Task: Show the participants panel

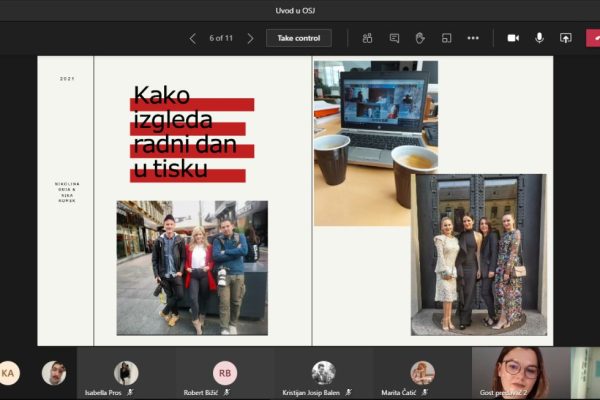Action: click(x=367, y=38)
